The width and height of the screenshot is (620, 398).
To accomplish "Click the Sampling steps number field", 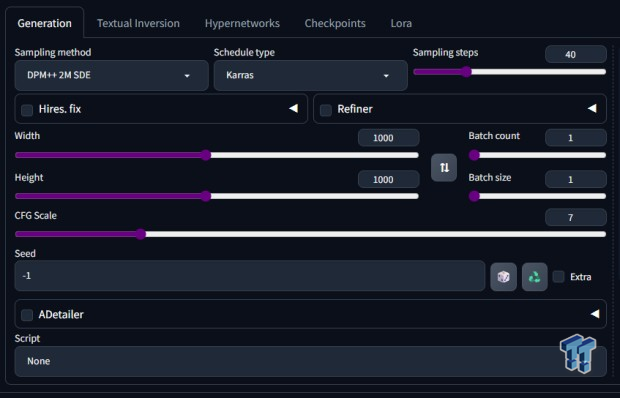I will 576,55.
